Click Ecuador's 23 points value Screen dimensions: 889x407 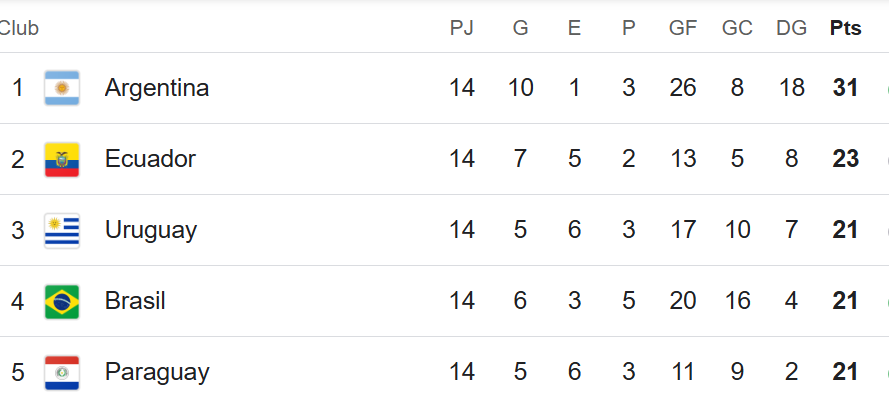(845, 159)
